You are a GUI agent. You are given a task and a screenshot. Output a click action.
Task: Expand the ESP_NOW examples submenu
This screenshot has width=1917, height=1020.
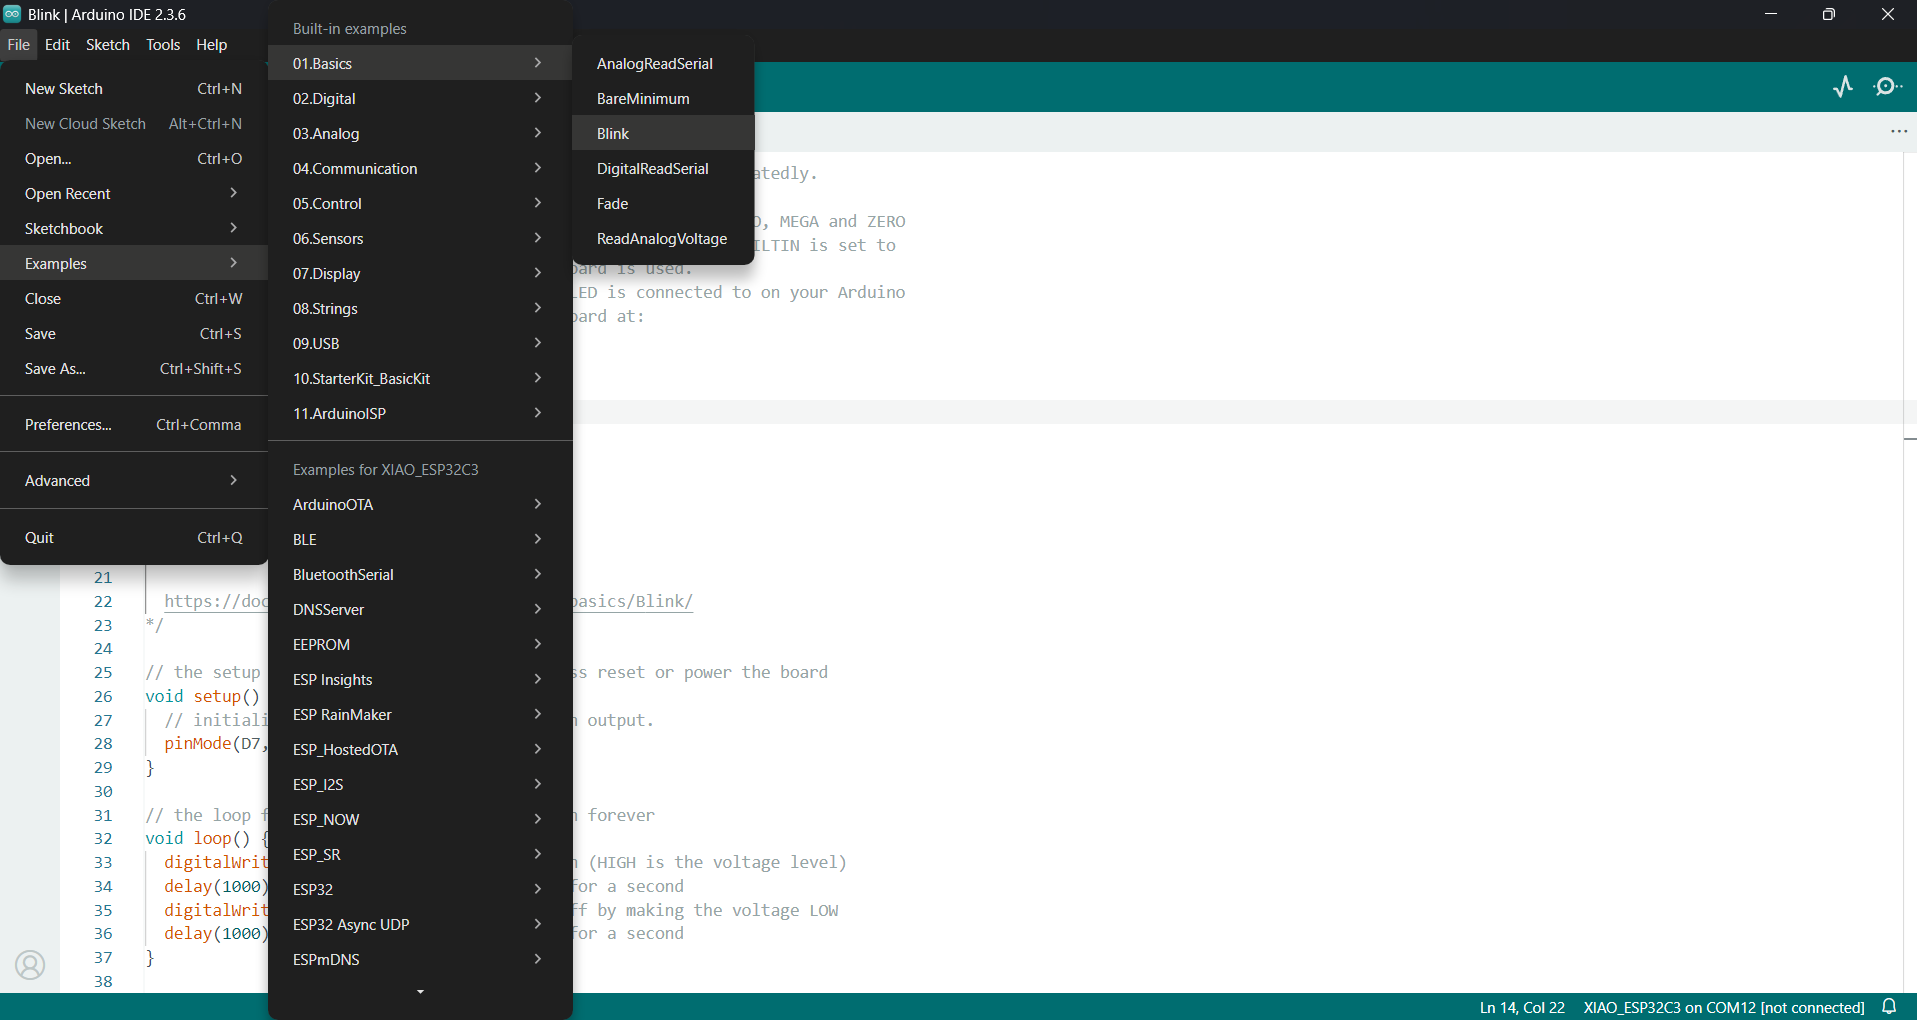point(420,820)
